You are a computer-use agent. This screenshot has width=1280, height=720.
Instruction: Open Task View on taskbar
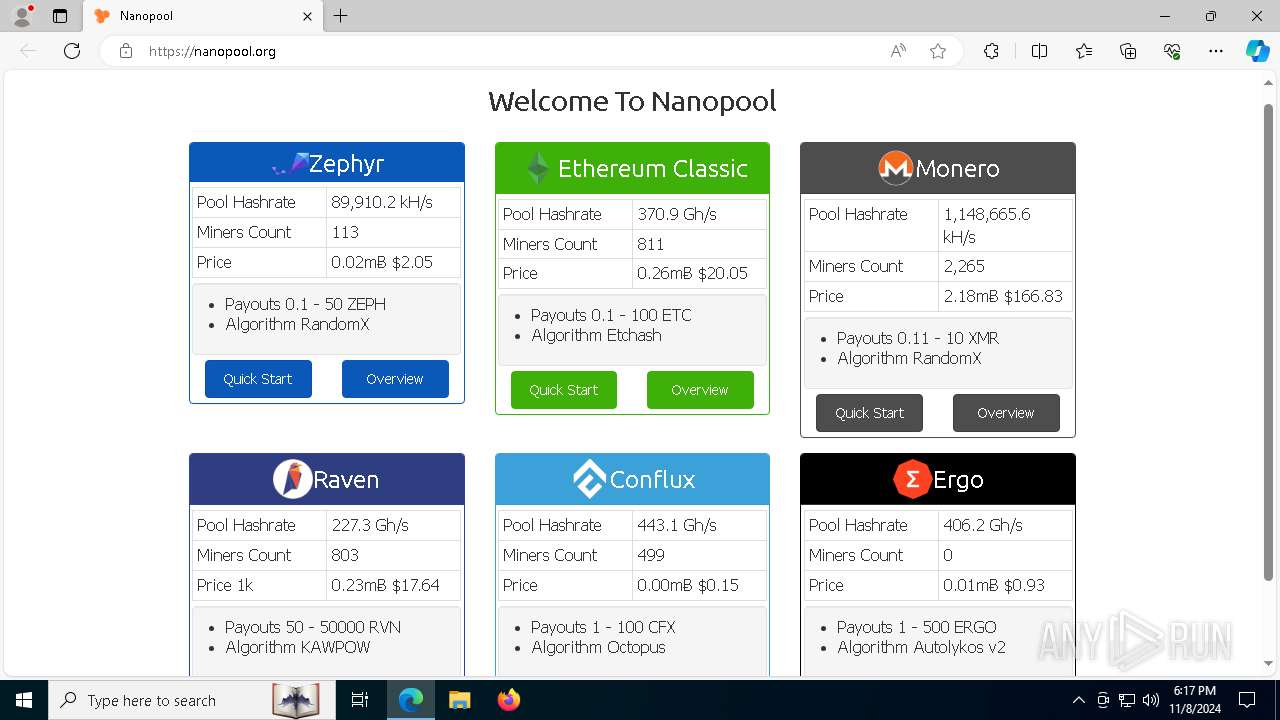[x=360, y=700]
